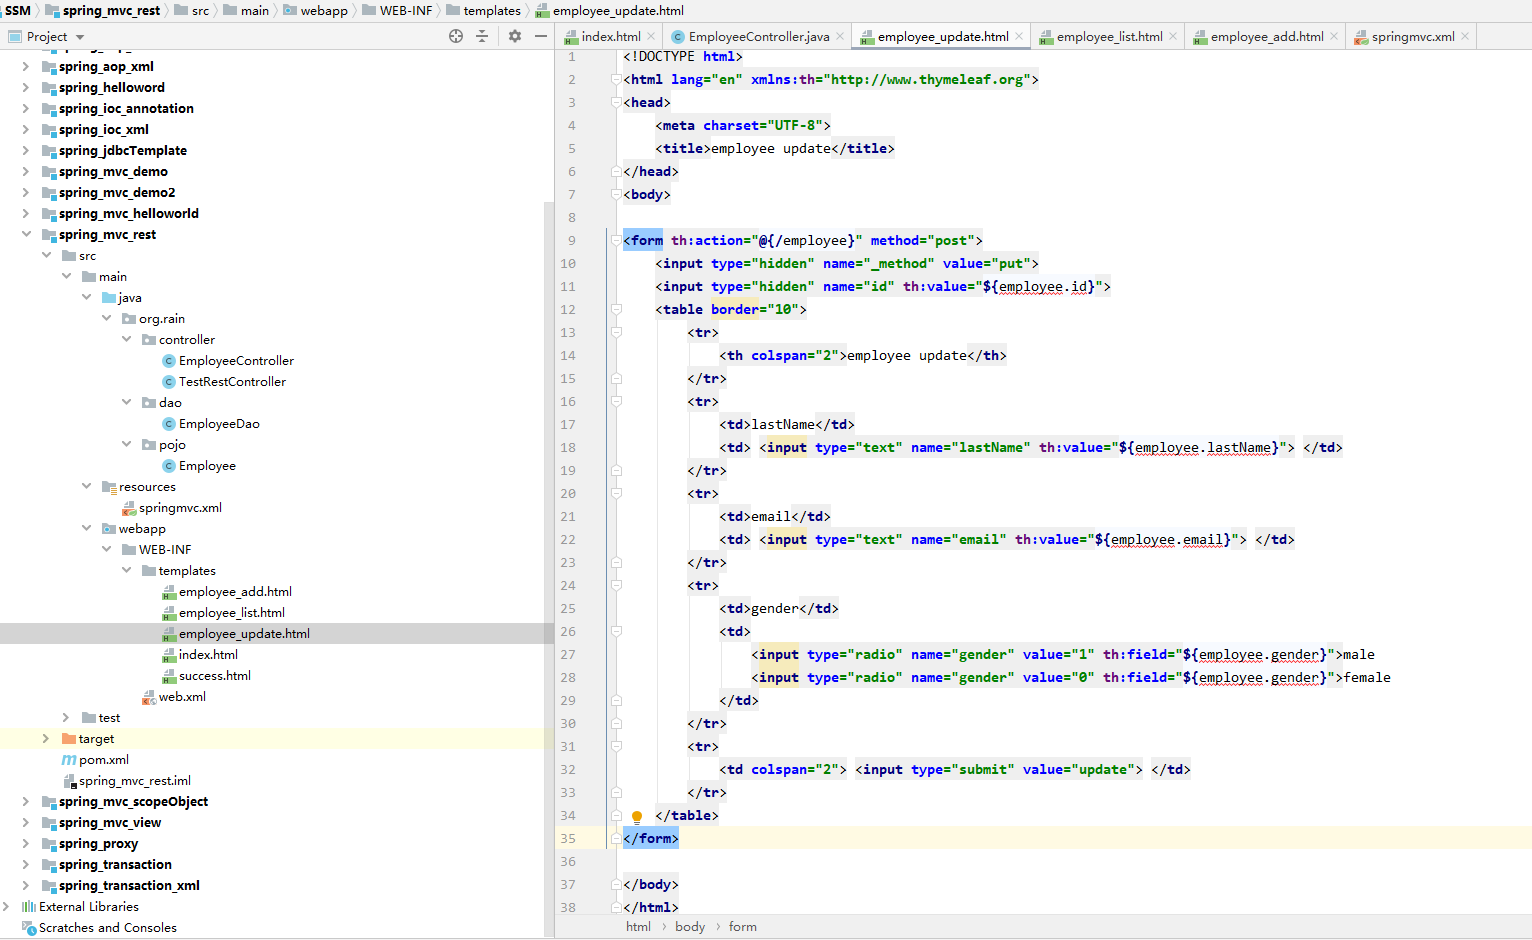Collapse the dao package arrow
Viewport: 1532px width, 940px height.
(126, 403)
